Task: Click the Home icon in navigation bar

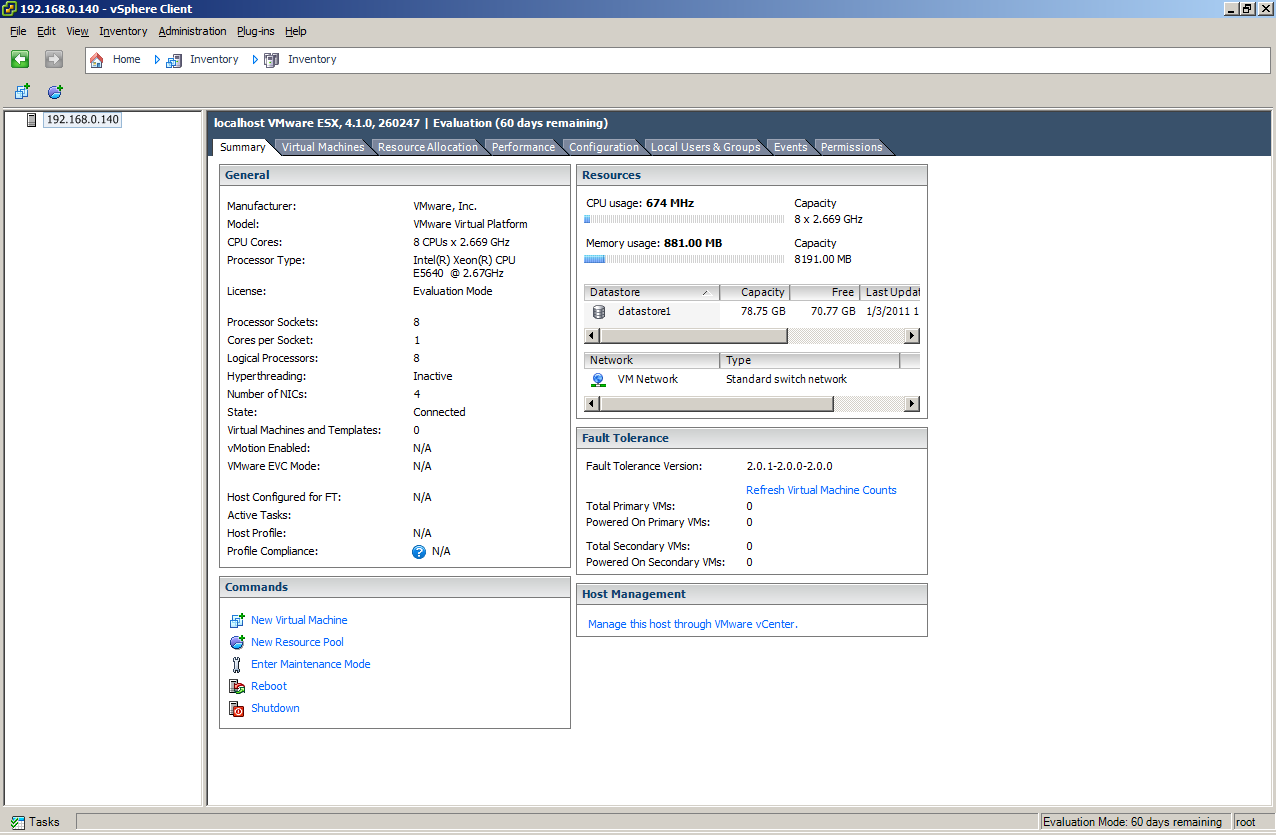Action: (x=97, y=60)
